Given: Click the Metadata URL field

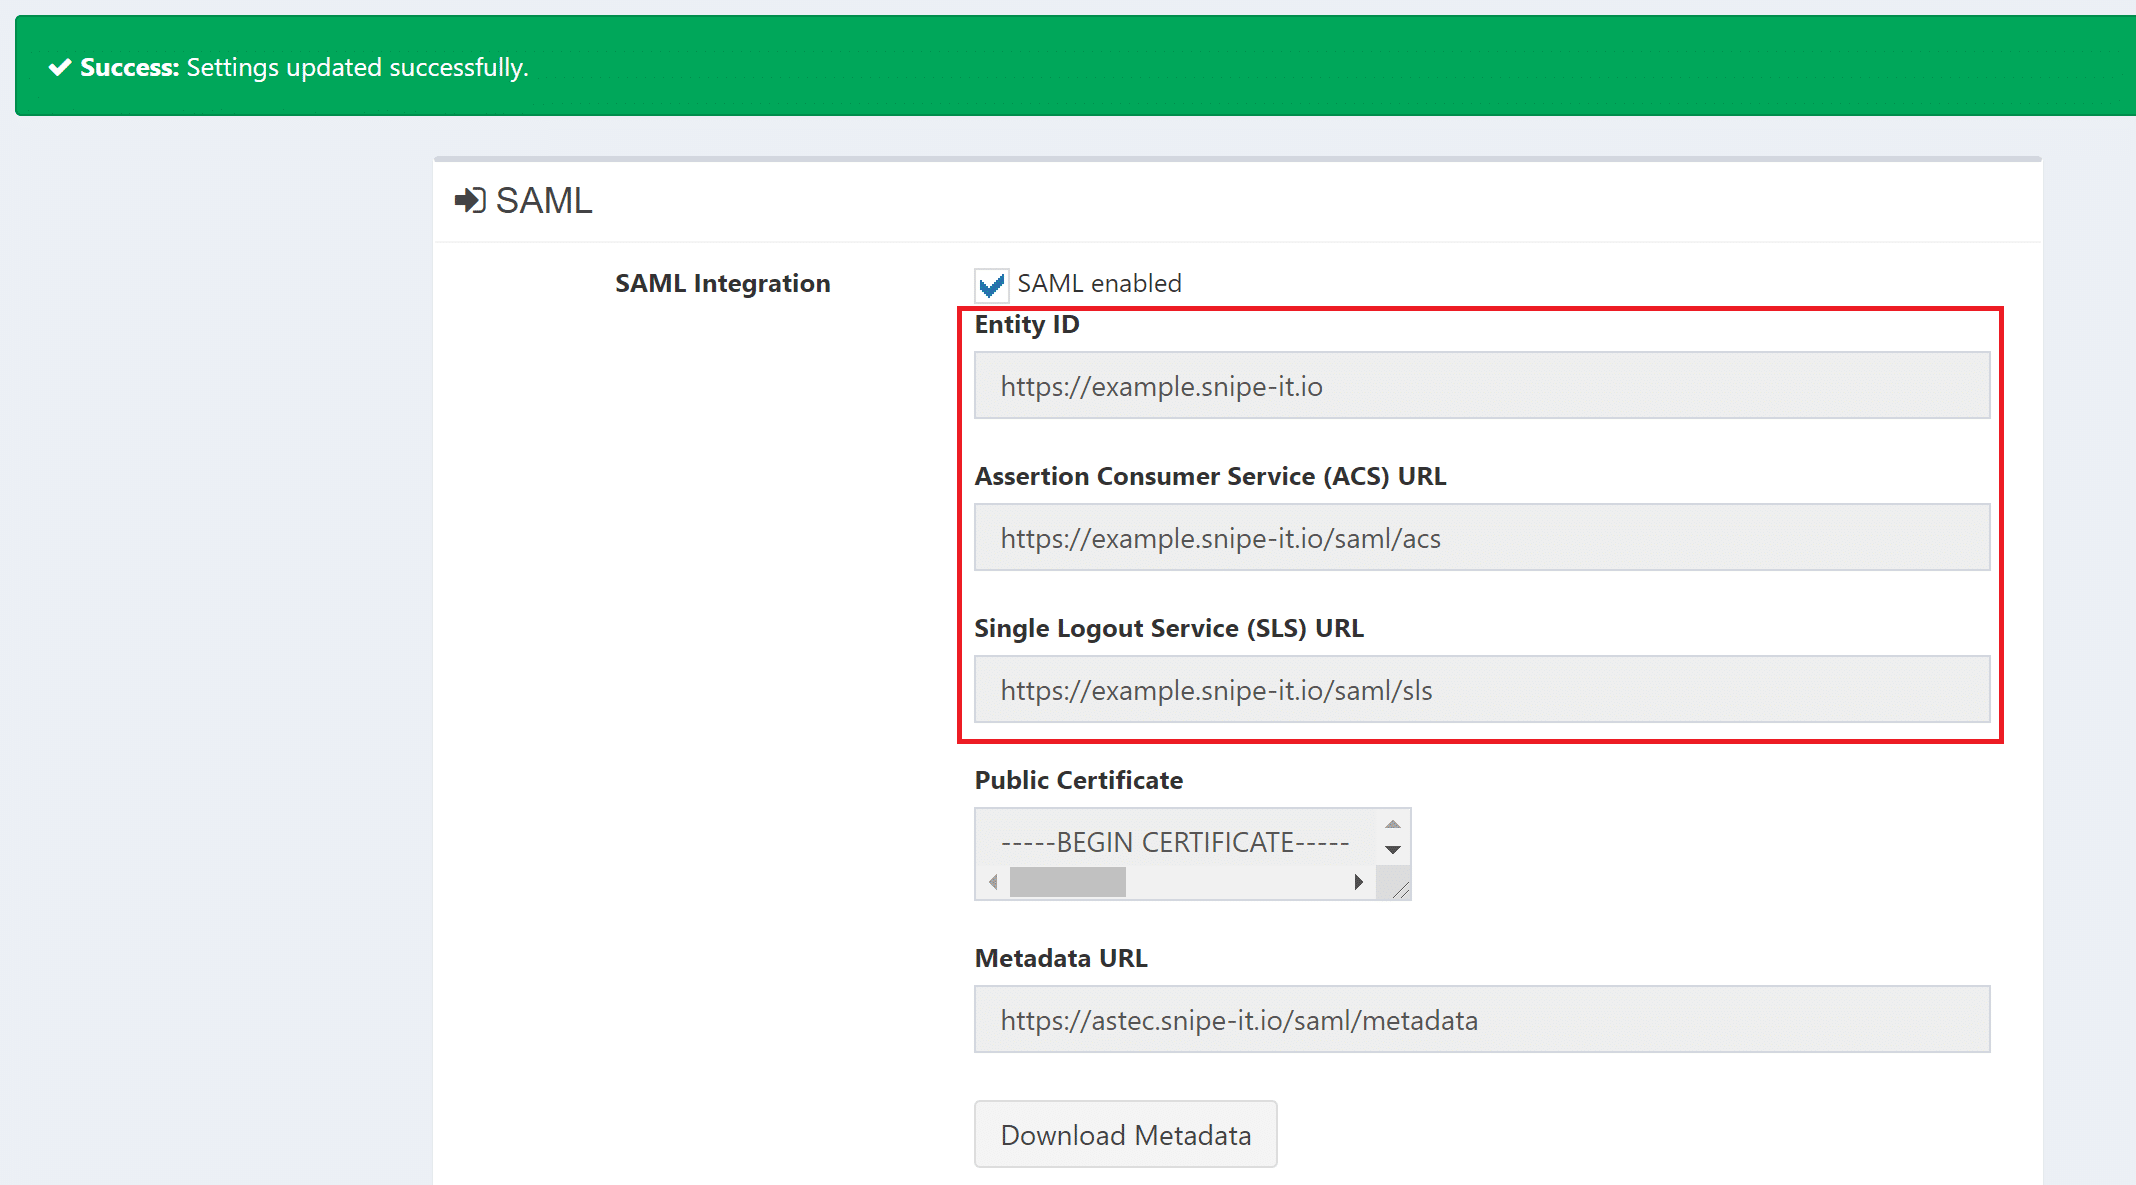Looking at the screenshot, I should coord(1481,1020).
